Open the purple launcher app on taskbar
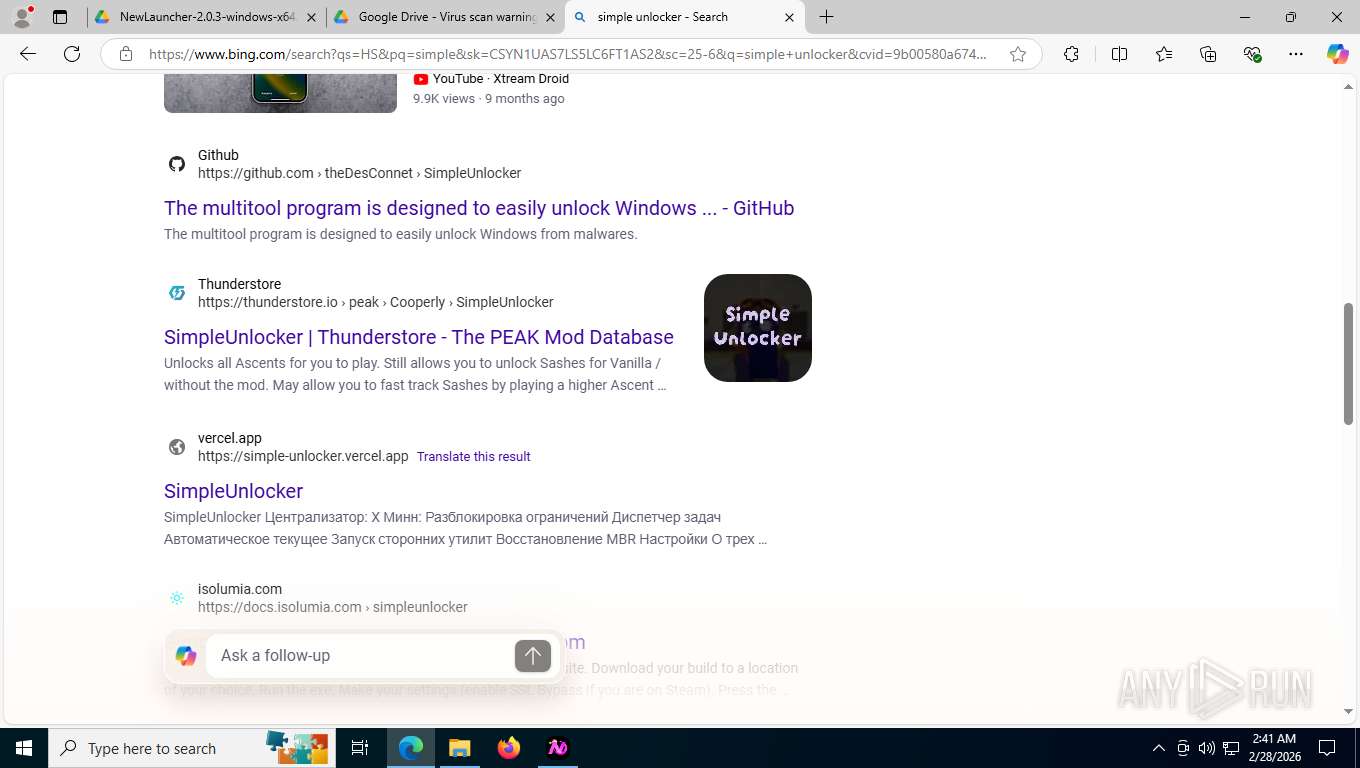 pos(558,748)
